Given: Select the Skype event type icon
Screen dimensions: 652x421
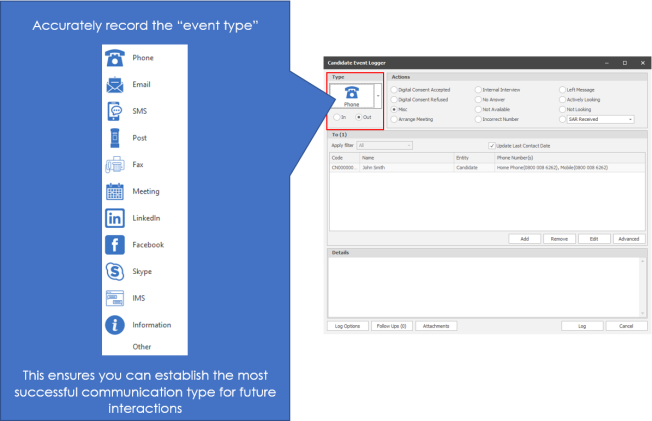Looking at the screenshot, I should [x=115, y=271].
